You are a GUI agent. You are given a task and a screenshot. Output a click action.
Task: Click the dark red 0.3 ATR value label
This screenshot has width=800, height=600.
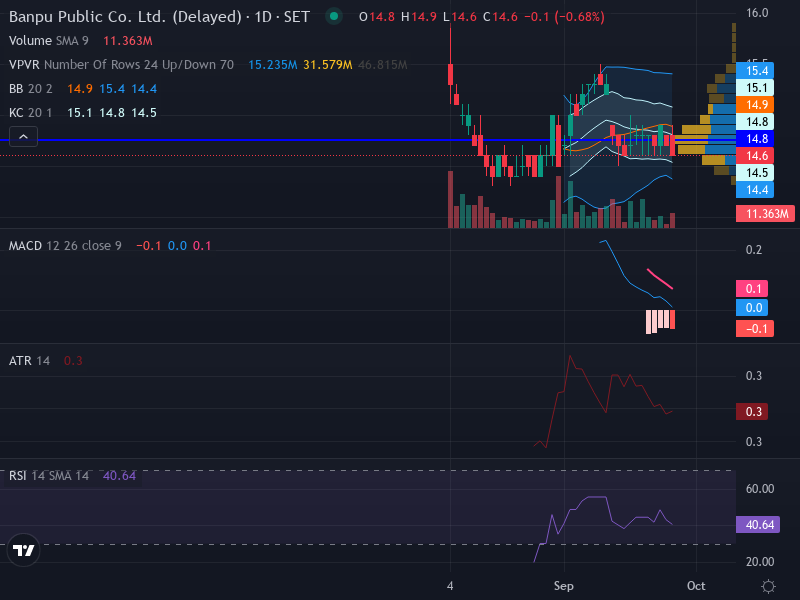(x=752, y=412)
